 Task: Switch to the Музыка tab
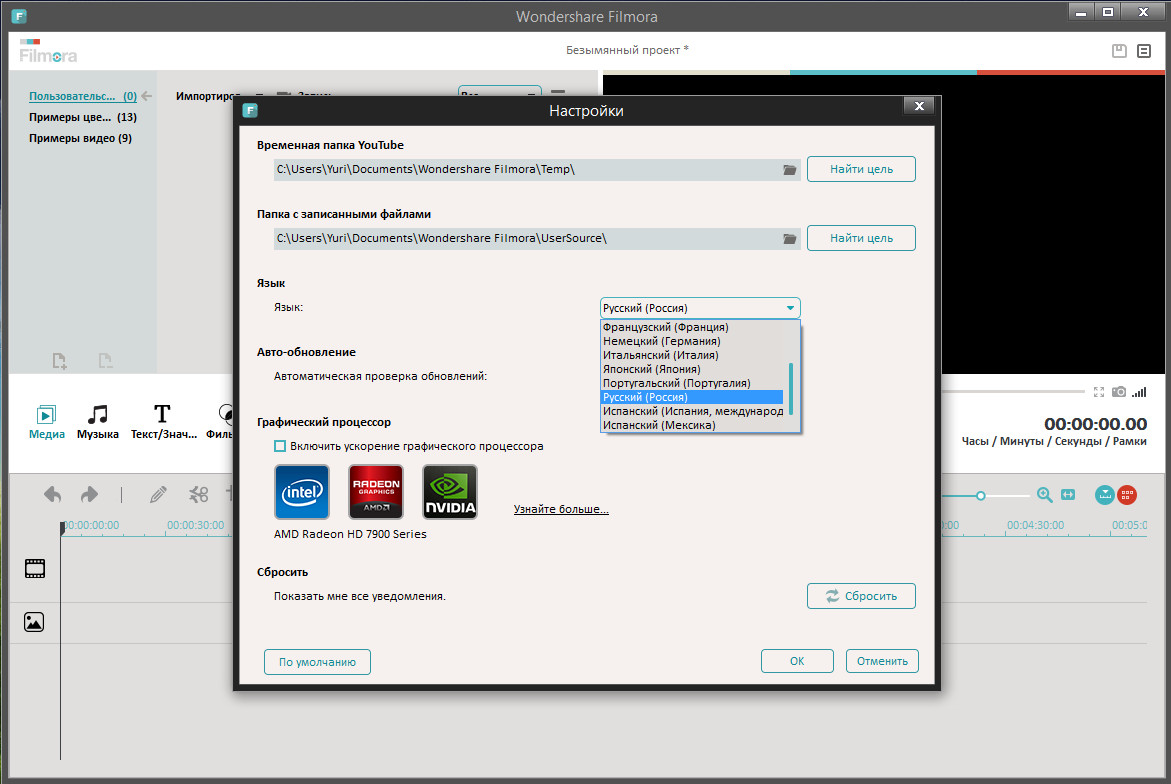(x=98, y=421)
